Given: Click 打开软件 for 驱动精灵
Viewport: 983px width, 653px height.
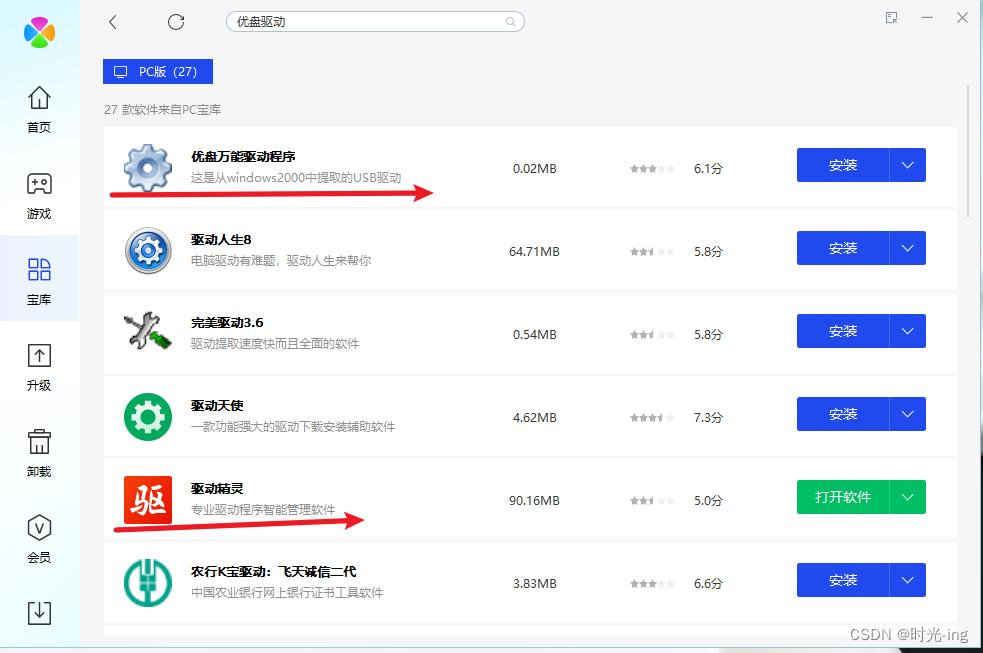Looking at the screenshot, I should coord(843,497).
